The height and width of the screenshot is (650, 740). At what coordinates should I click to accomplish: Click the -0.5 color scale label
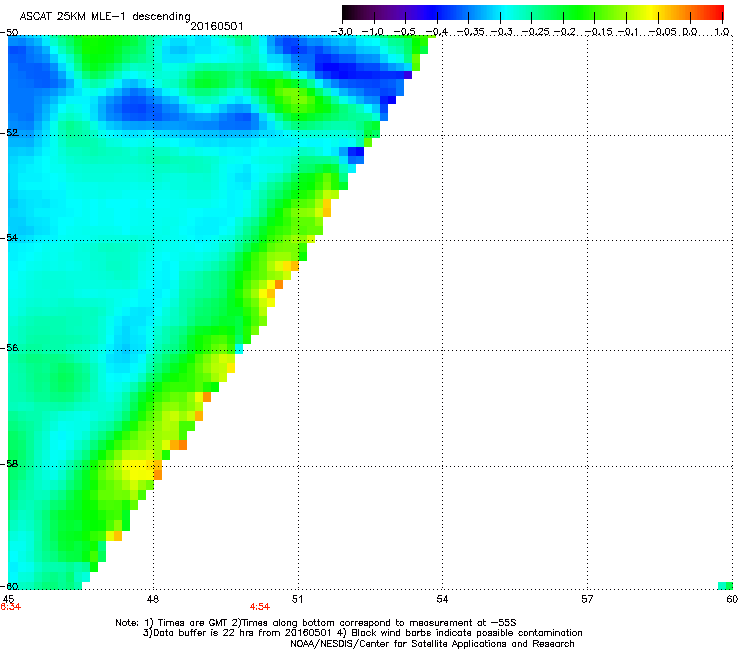(404, 32)
